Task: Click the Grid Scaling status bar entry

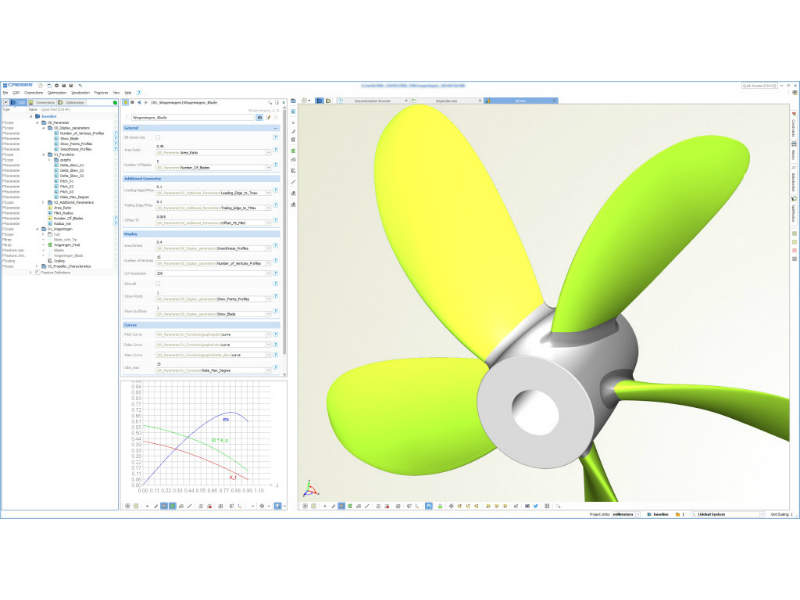Action: (782, 514)
